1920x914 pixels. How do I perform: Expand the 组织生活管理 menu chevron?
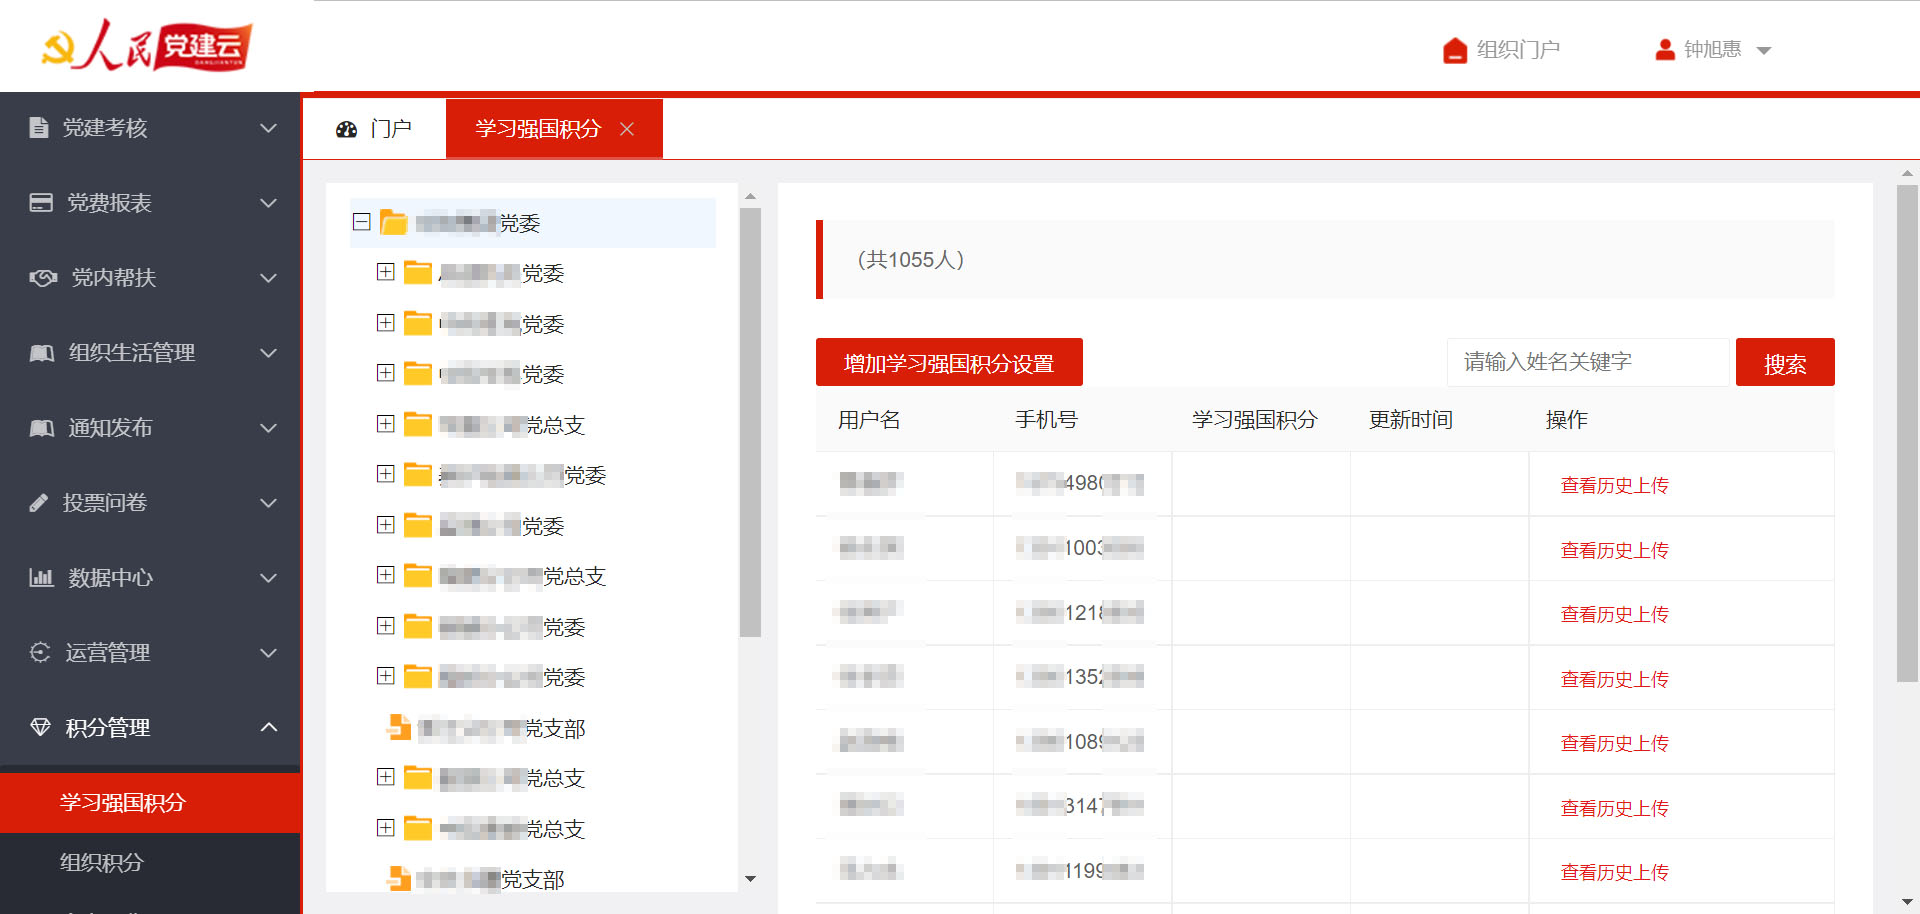click(x=268, y=352)
